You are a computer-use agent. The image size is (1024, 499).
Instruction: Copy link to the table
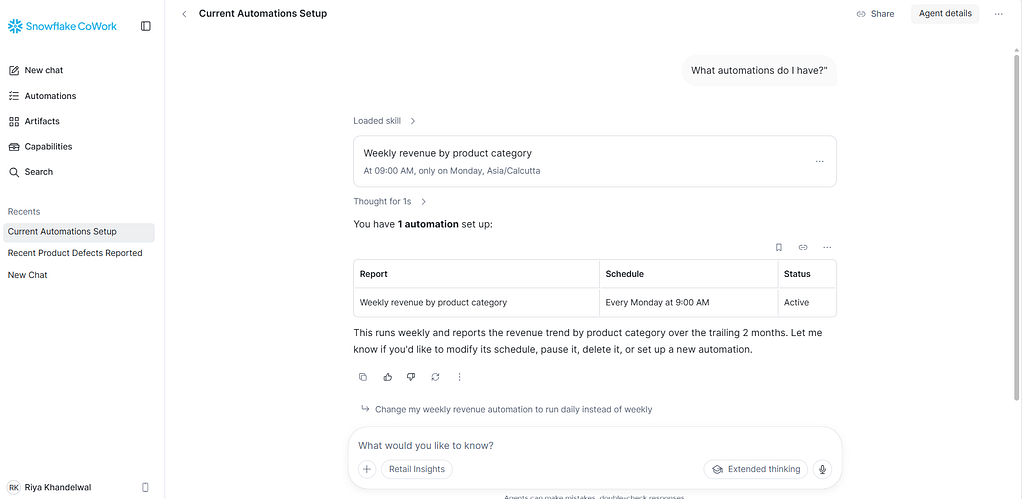tap(803, 248)
